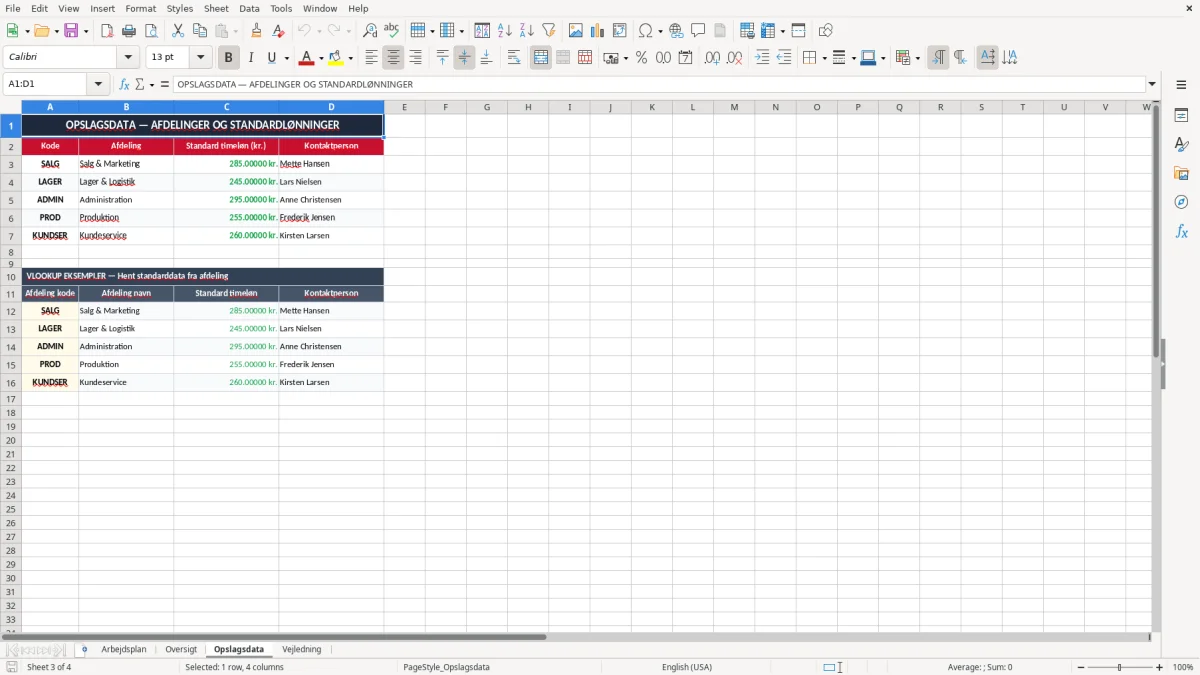Open the Function Wizard

[125, 85]
